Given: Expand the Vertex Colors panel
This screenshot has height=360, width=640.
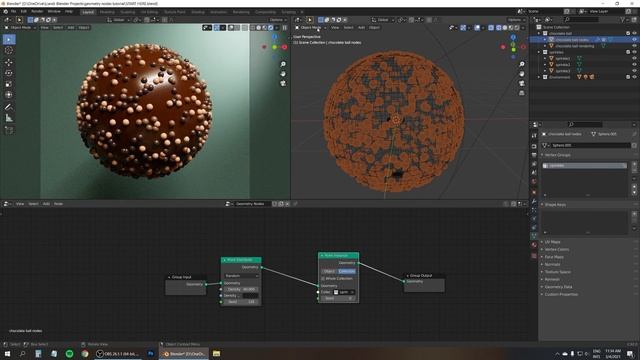Looking at the screenshot, I should (556, 249).
